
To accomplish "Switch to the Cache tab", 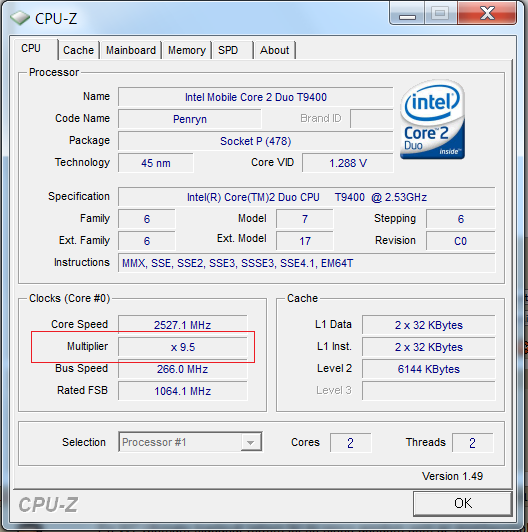I will (78, 50).
